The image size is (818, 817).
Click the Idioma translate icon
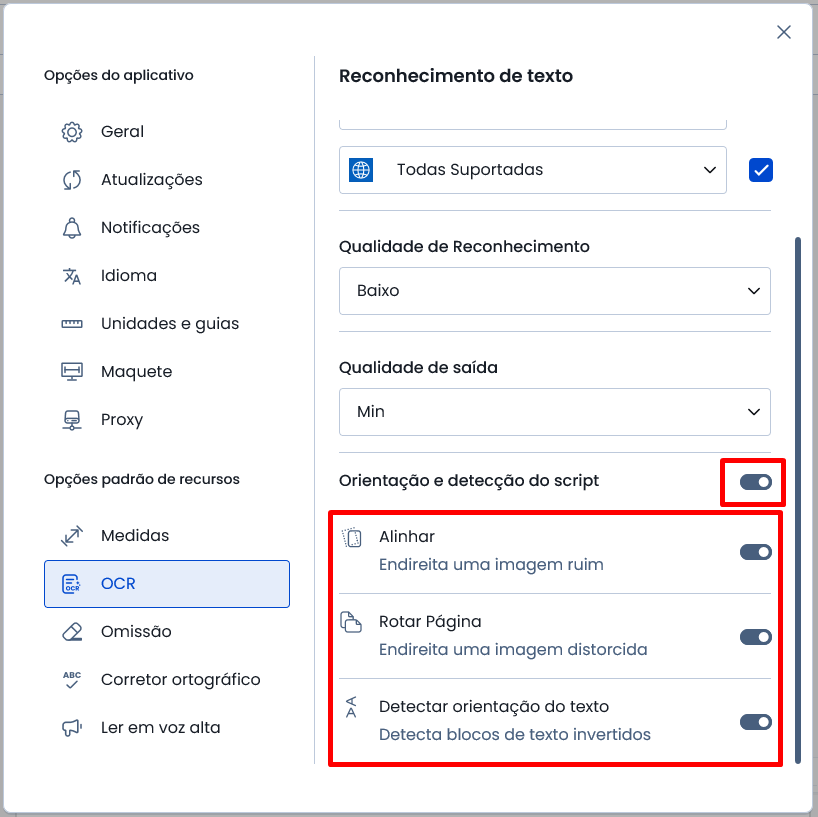tap(72, 276)
